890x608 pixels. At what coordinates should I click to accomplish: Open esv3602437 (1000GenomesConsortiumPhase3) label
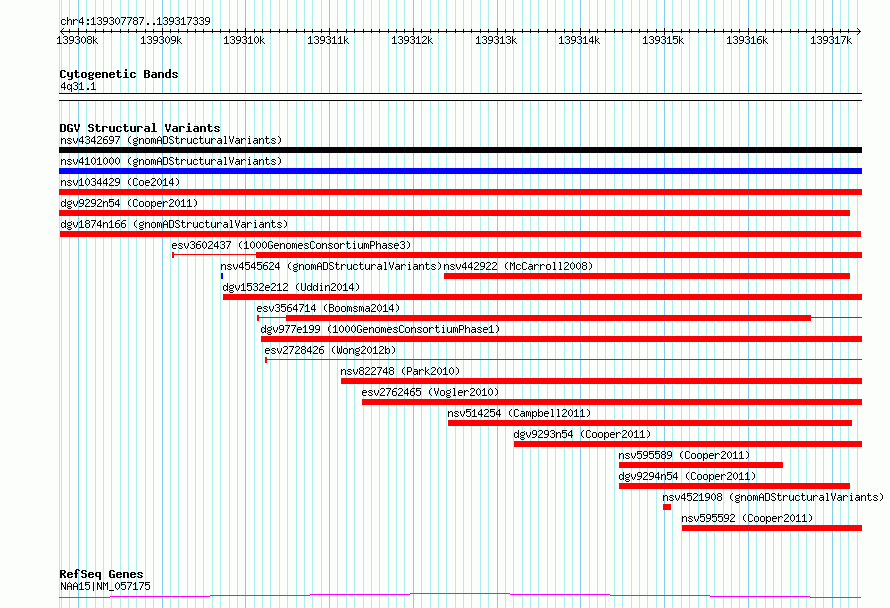pyautogui.click(x=291, y=245)
